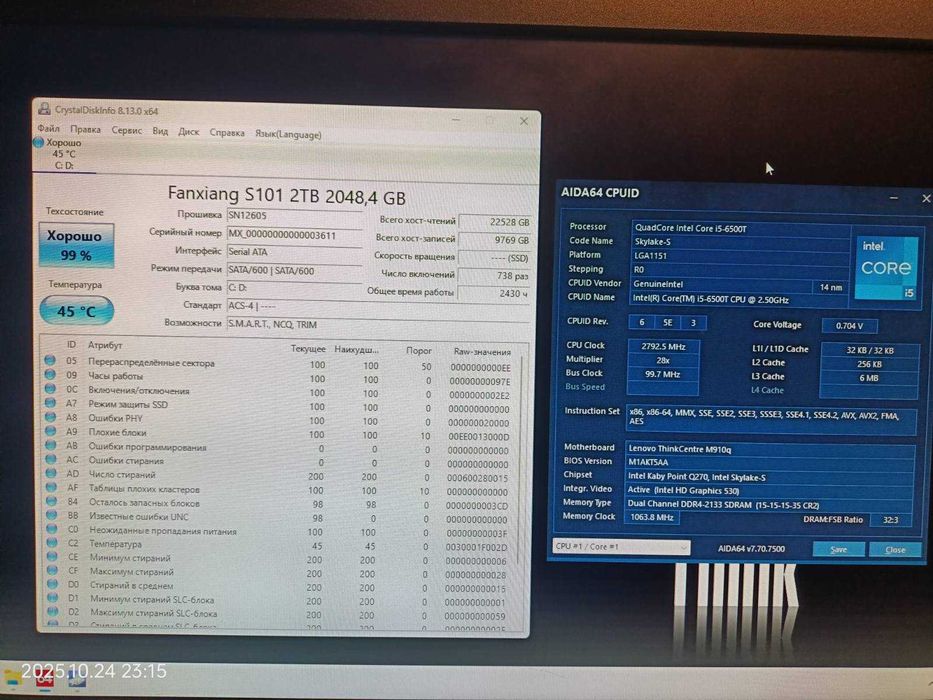Click the DRAM:FSB Ratio value 32:3
933x700 pixels.
(890, 520)
